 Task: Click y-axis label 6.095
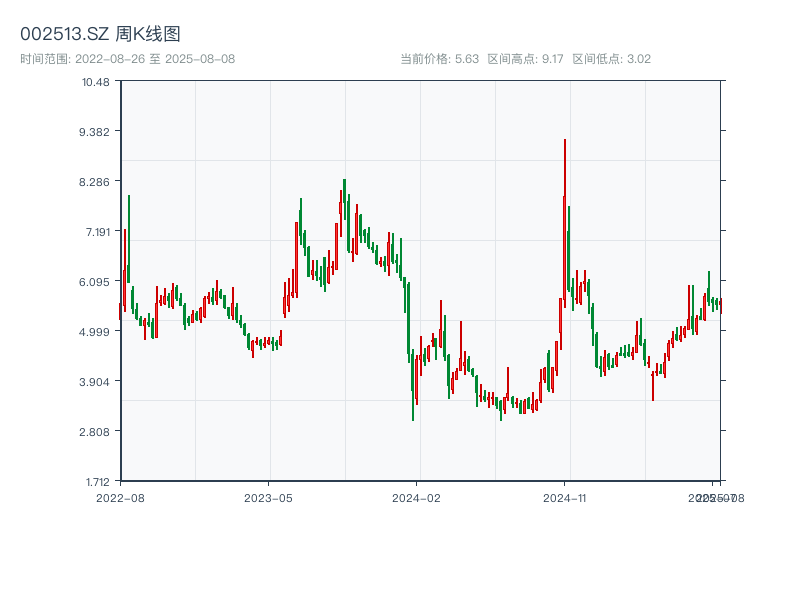click(x=94, y=282)
